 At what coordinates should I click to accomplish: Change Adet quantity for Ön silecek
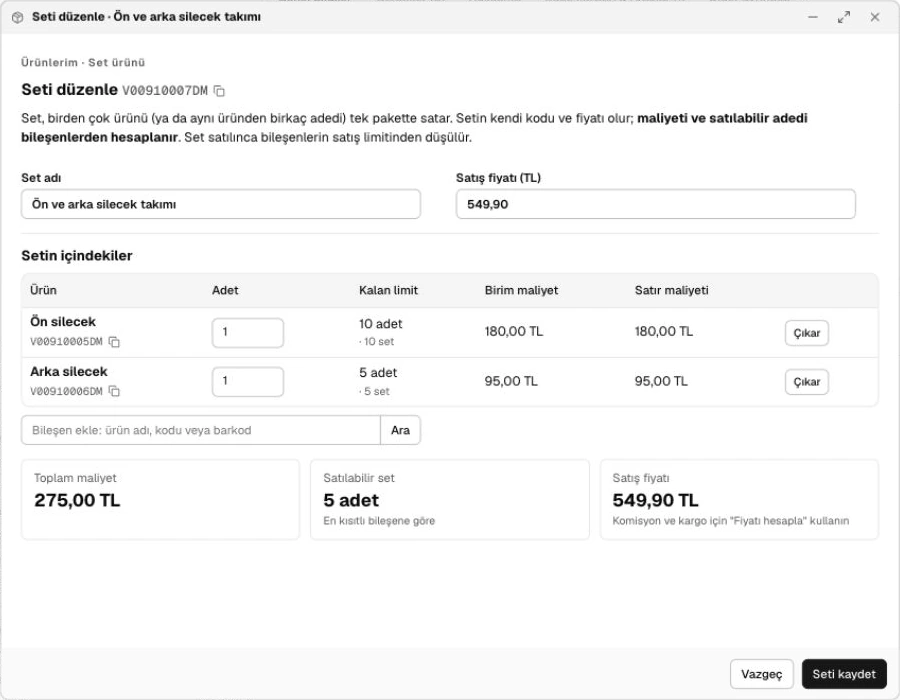(248, 333)
